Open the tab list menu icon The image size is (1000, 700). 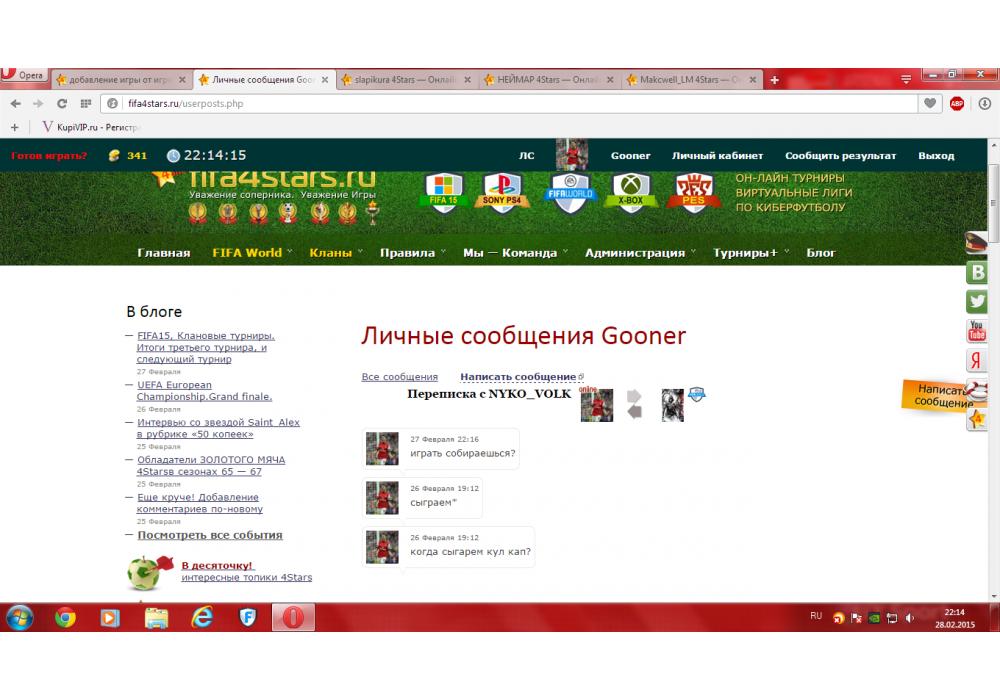[x=906, y=79]
